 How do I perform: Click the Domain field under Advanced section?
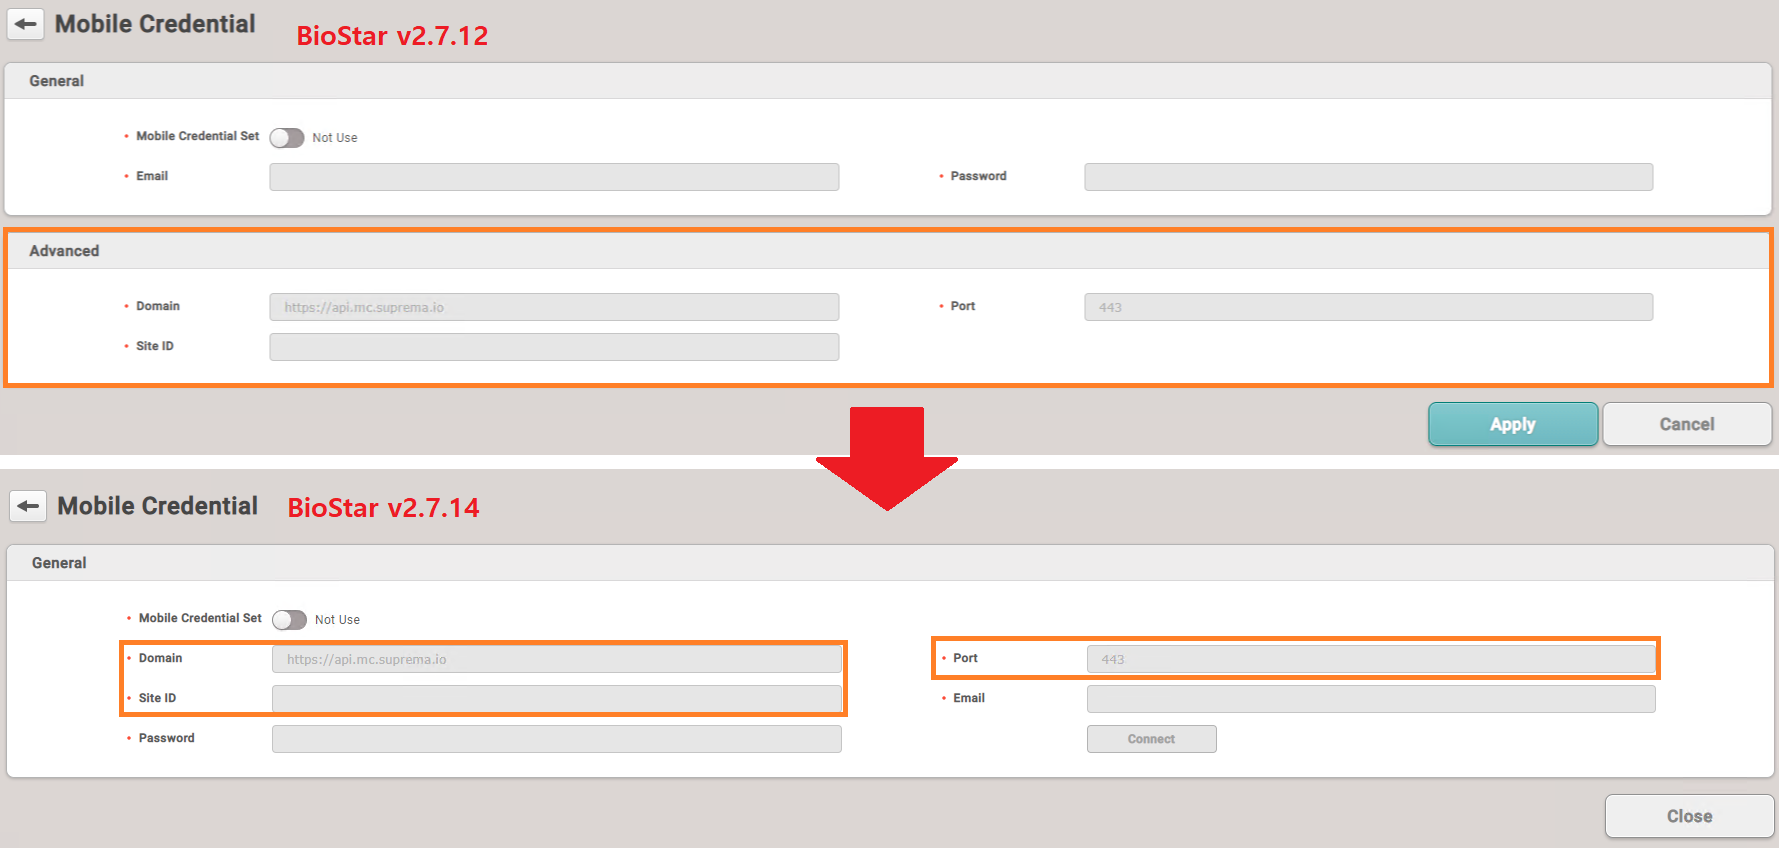pyautogui.click(x=553, y=307)
